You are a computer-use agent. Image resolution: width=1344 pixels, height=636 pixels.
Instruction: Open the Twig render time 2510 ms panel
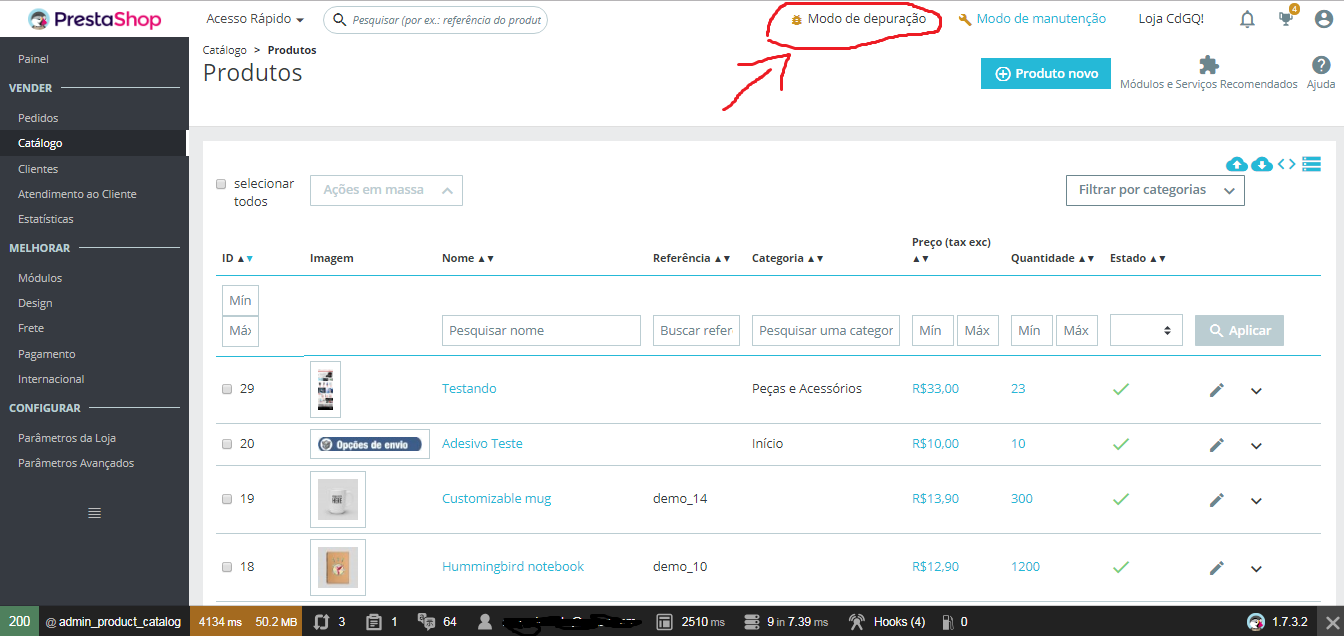691,621
